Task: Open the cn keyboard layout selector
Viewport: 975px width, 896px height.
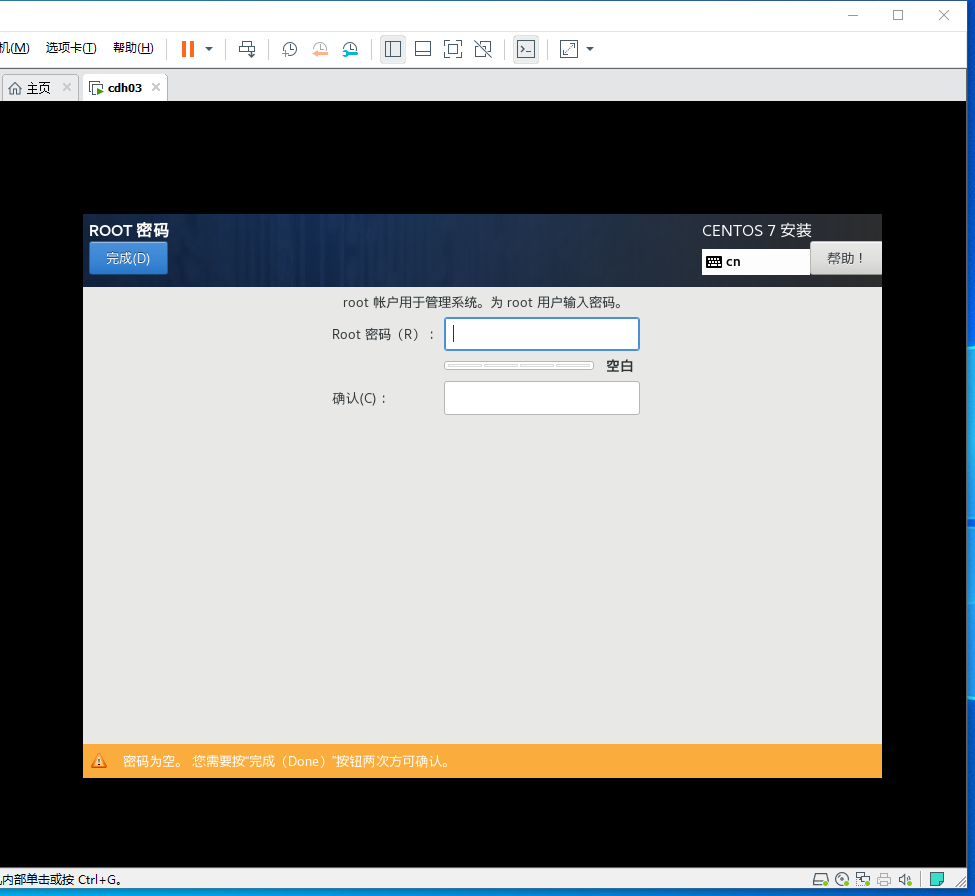Action: pyautogui.click(x=756, y=262)
